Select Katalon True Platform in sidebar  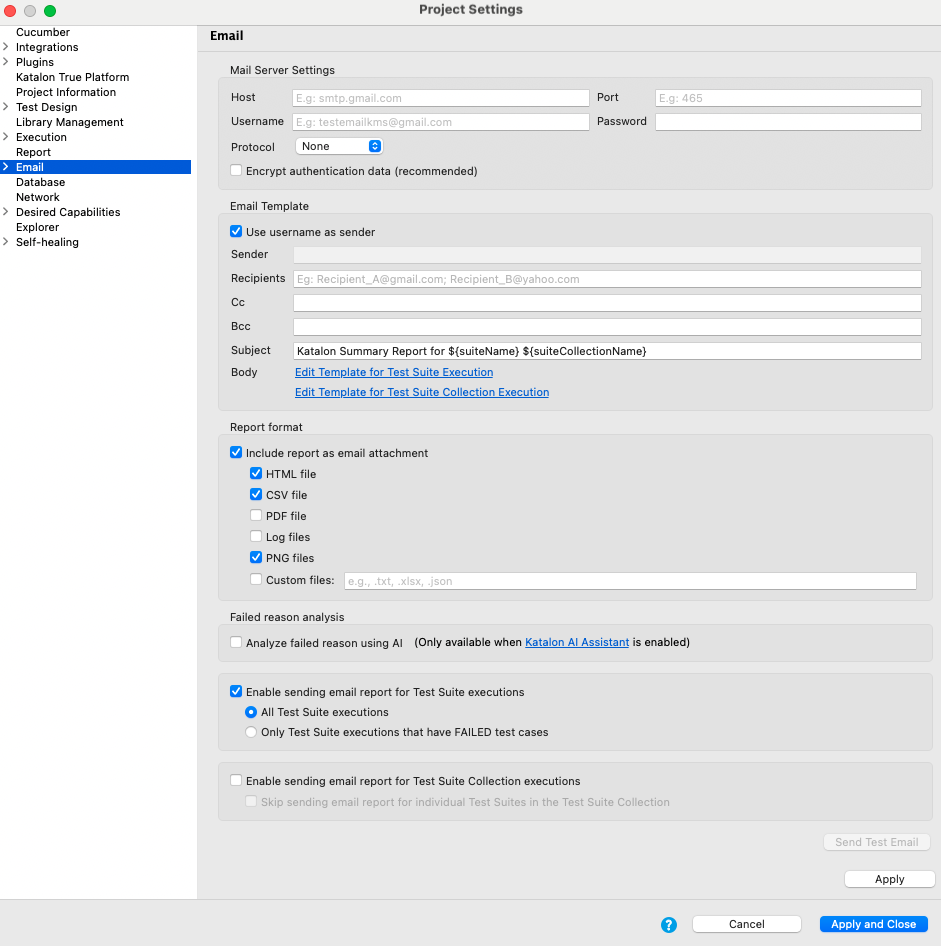click(x=71, y=77)
